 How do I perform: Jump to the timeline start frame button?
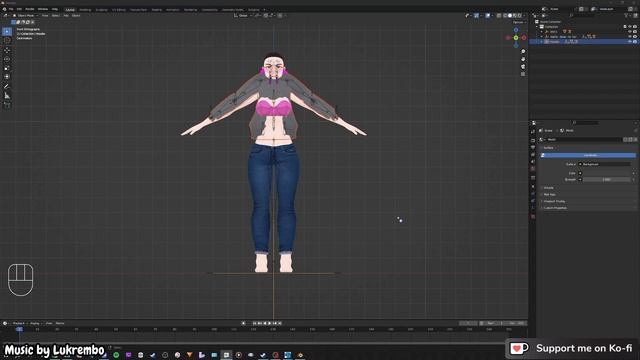pos(254,323)
